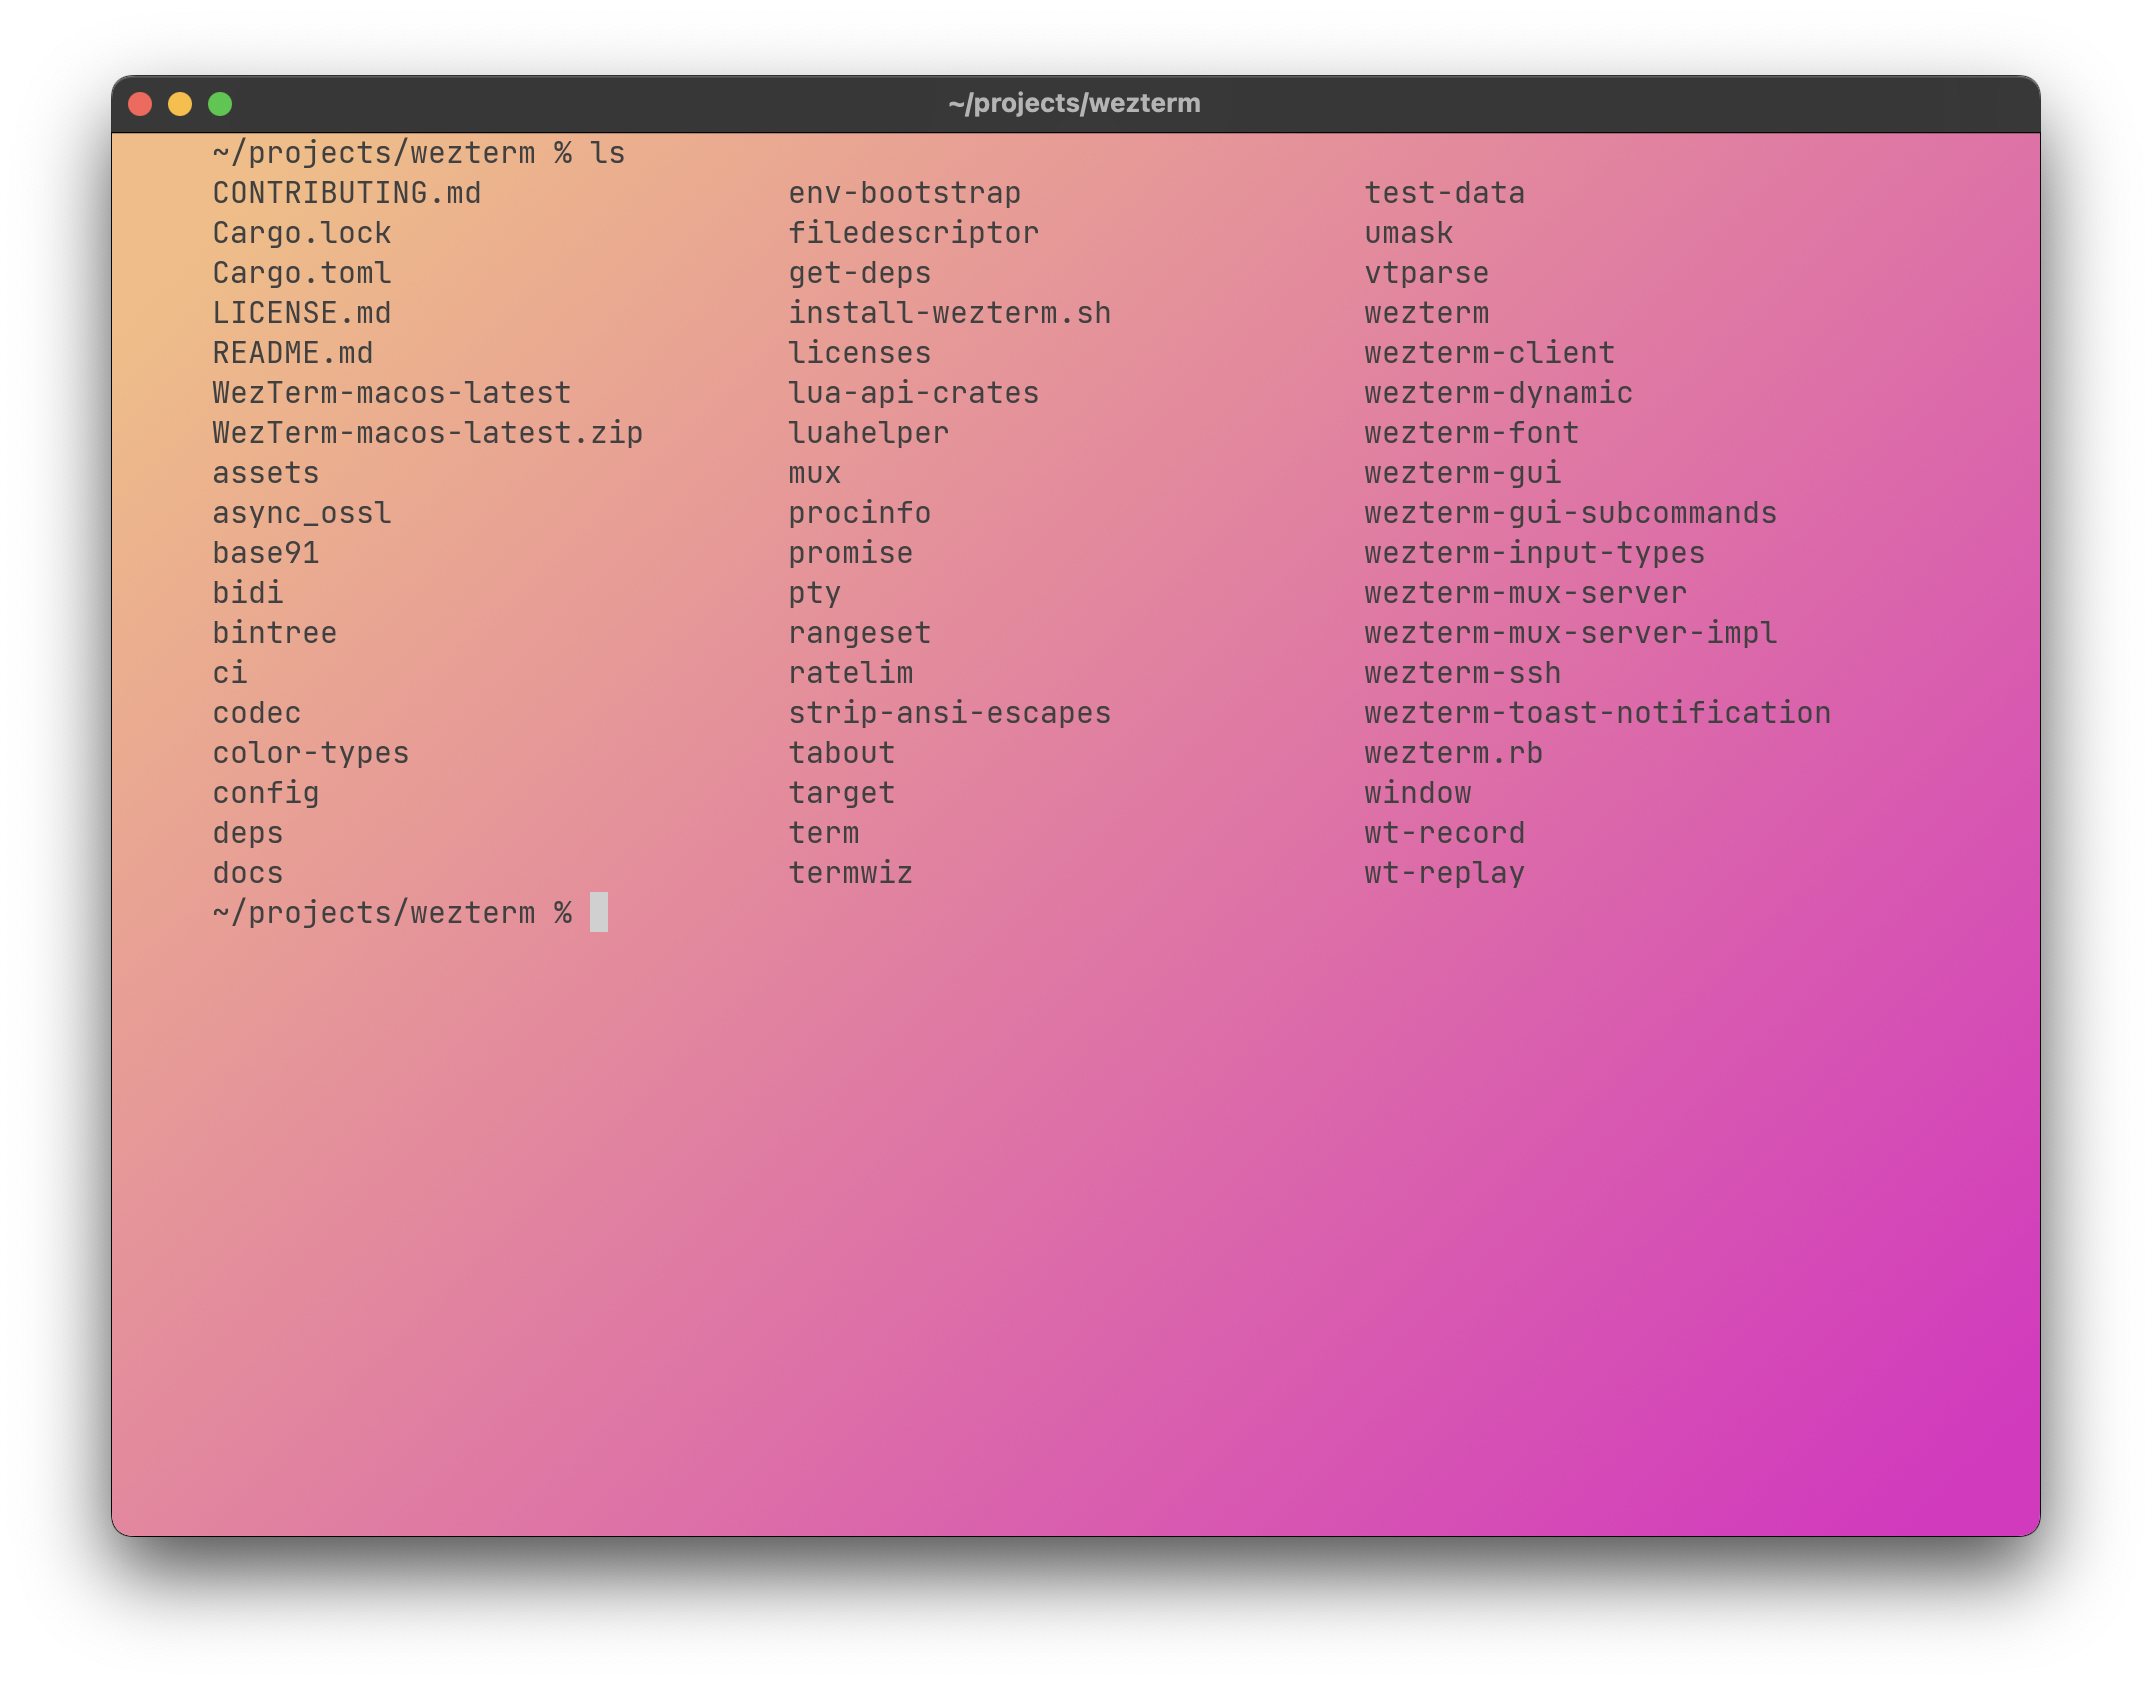Image resolution: width=2152 pixels, height=1684 pixels.
Task: Click the docs directory name
Action: pyautogui.click(x=248, y=873)
